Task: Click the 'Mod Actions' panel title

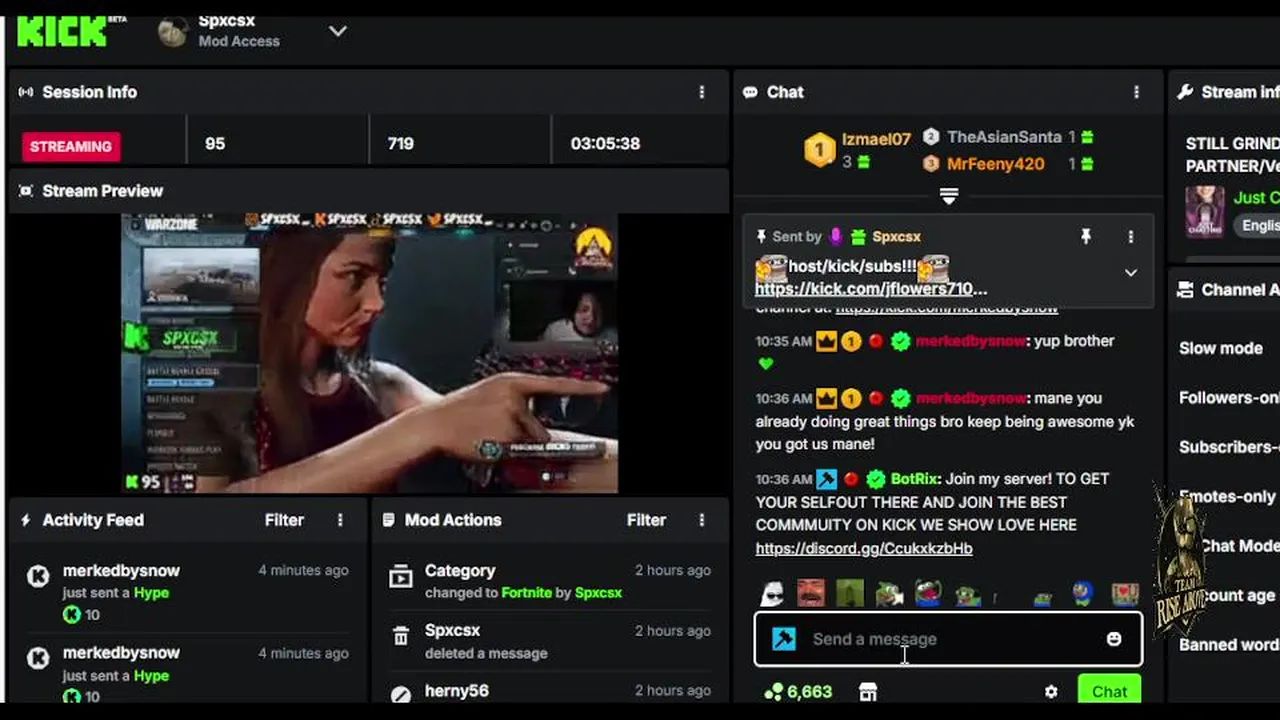Action: (453, 520)
